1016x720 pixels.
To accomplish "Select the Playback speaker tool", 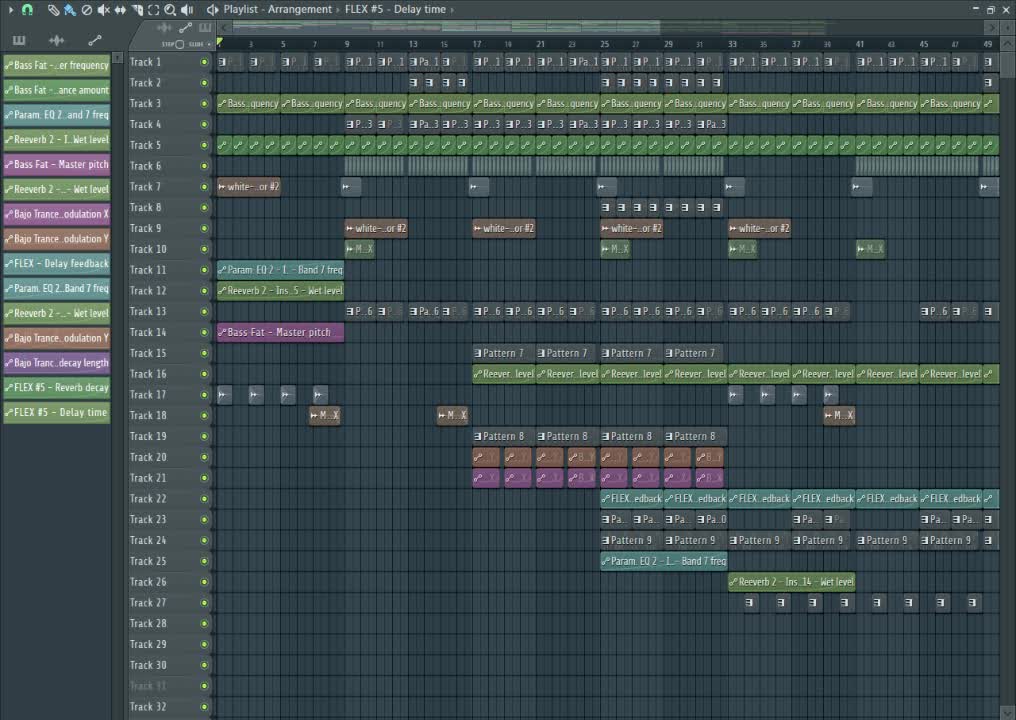I will [187, 10].
